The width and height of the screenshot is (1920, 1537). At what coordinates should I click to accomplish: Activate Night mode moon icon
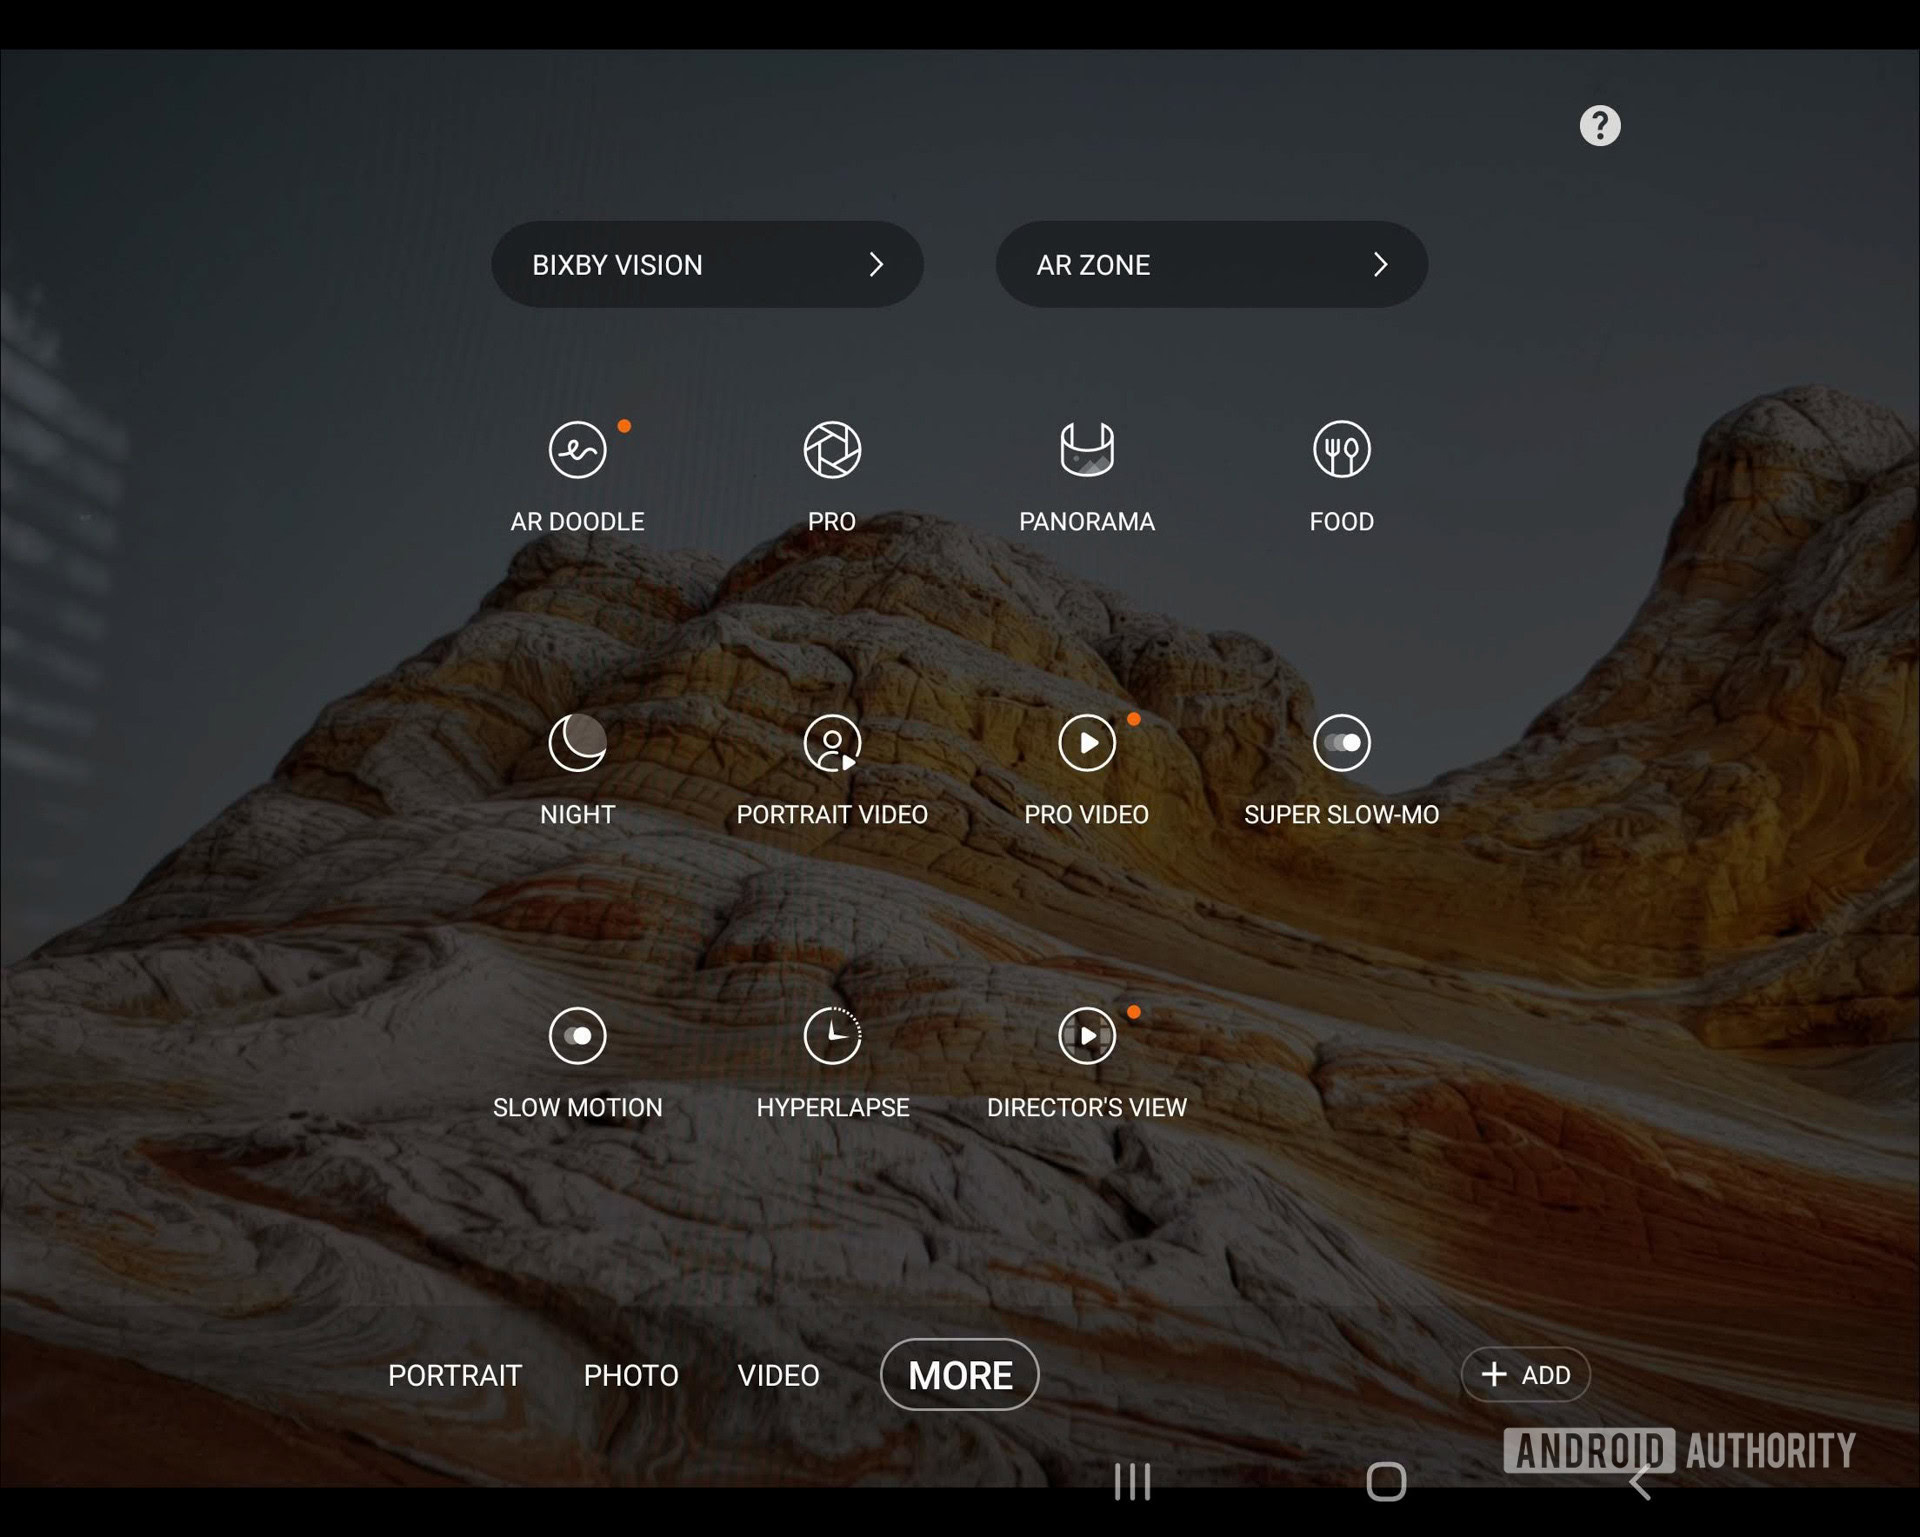[577, 743]
